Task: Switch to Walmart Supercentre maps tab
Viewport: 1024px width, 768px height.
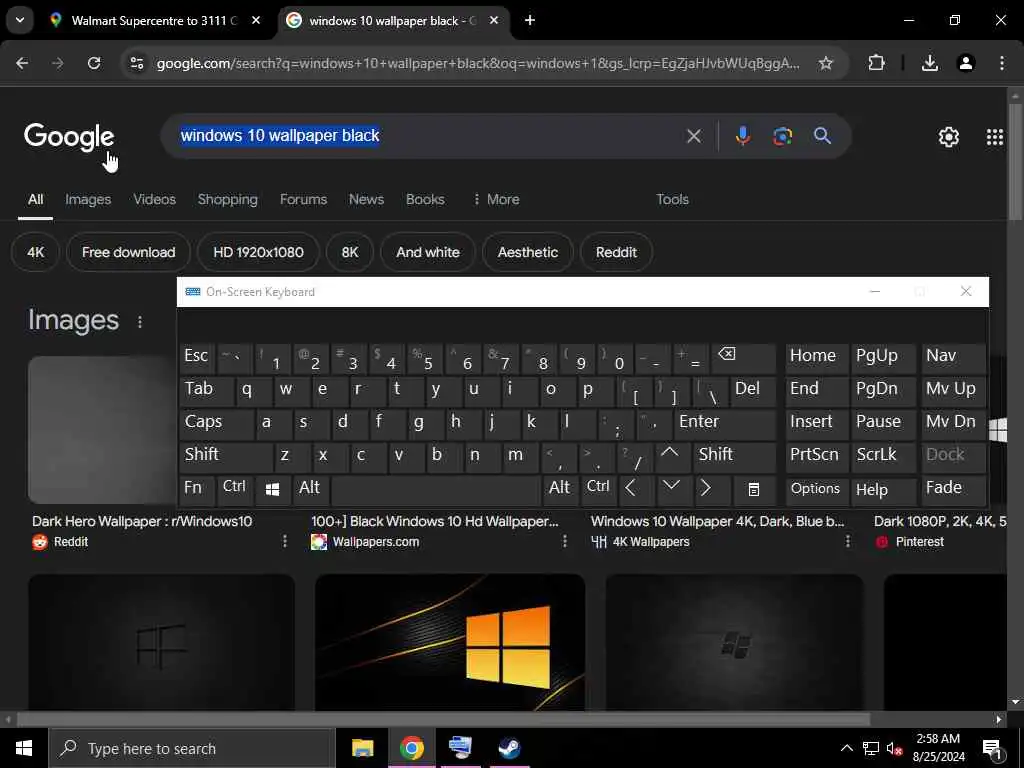Action: [155, 20]
